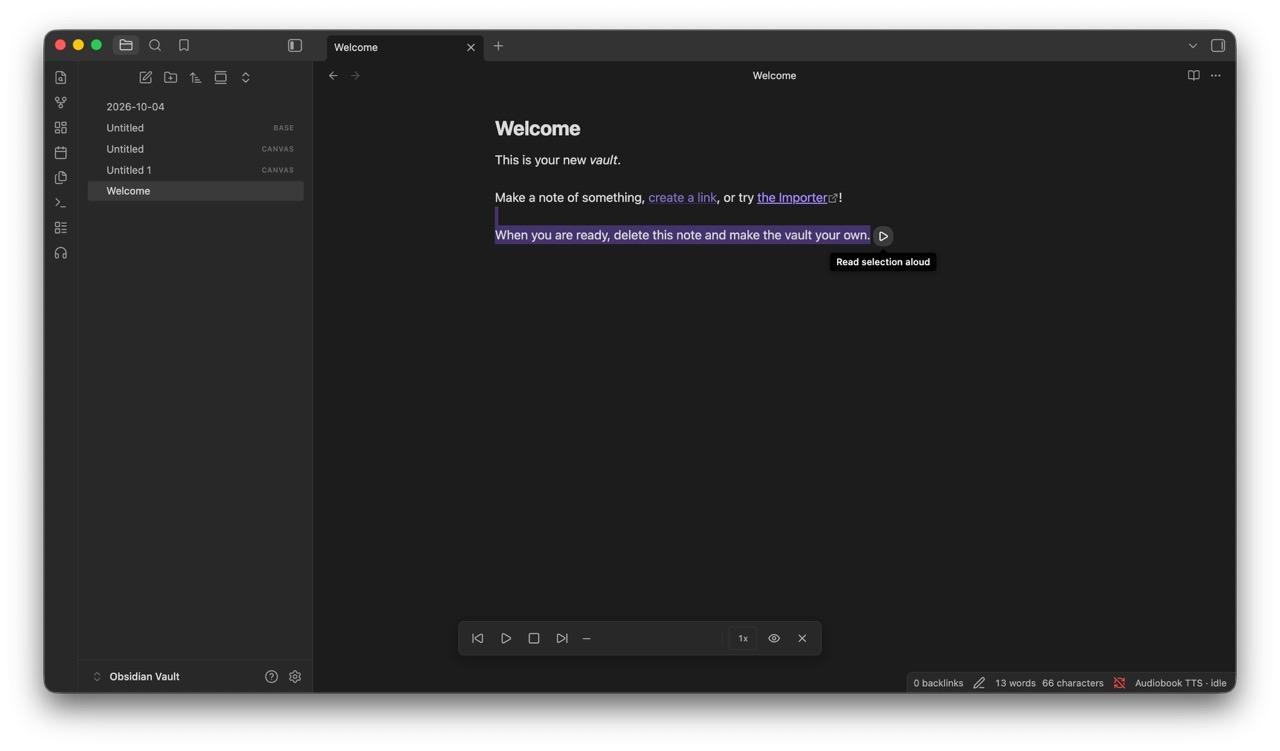Image resolution: width=1280 pixels, height=751 pixels.
Task: Click the red sync status icon
Action: pos(1120,683)
